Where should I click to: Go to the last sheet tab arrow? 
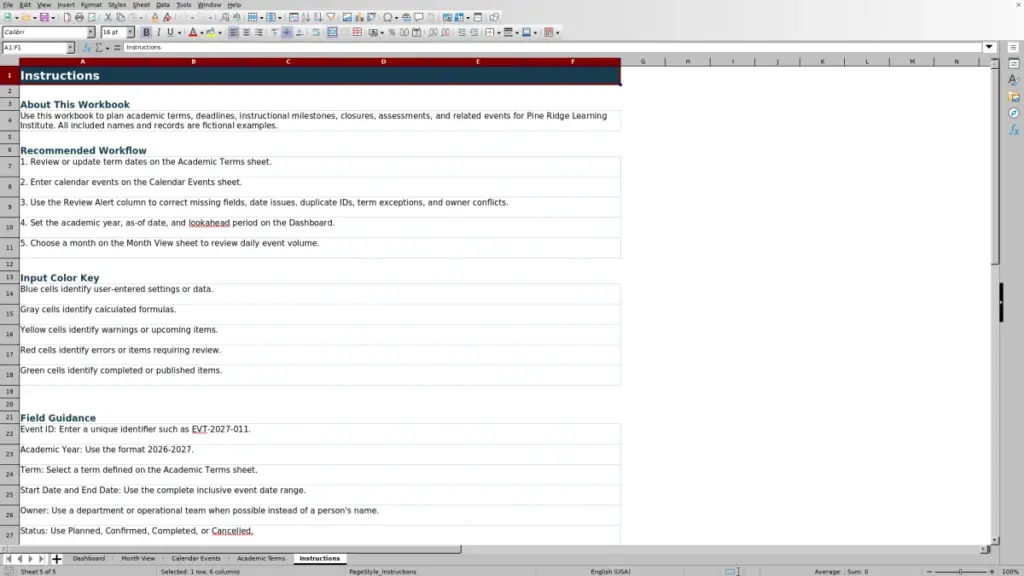[41, 558]
